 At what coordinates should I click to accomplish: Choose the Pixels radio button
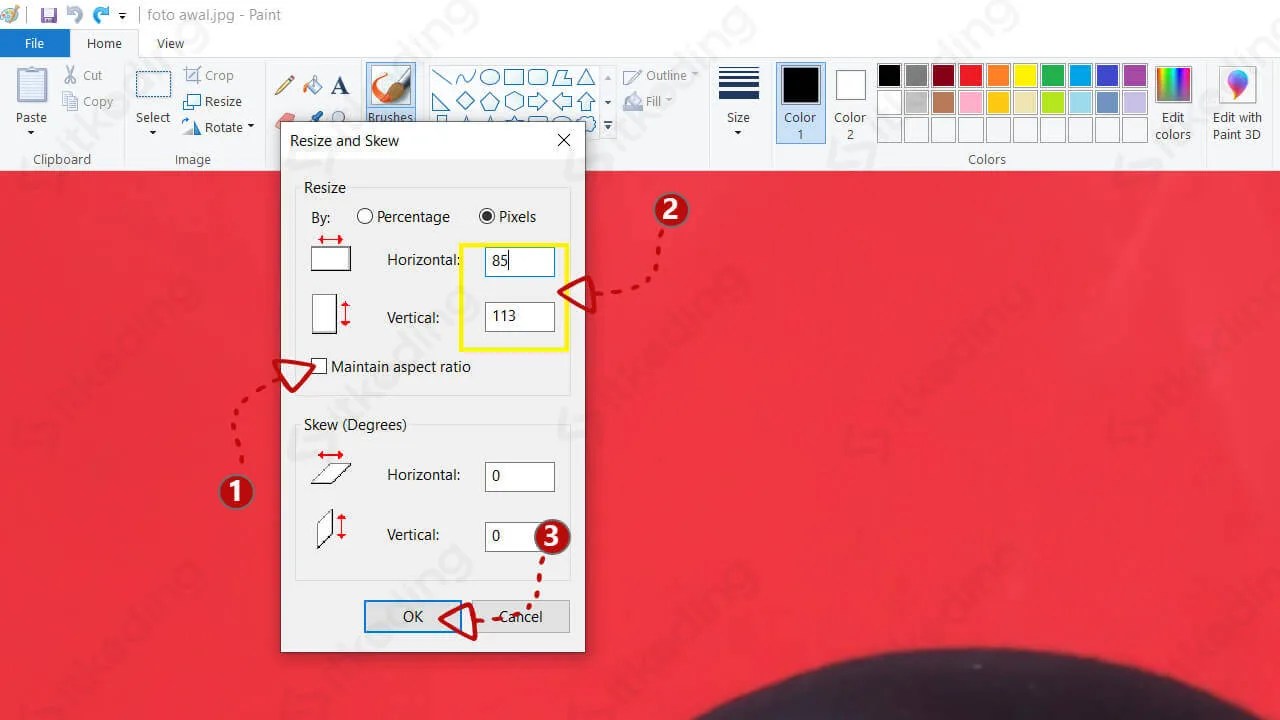(508, 217)
